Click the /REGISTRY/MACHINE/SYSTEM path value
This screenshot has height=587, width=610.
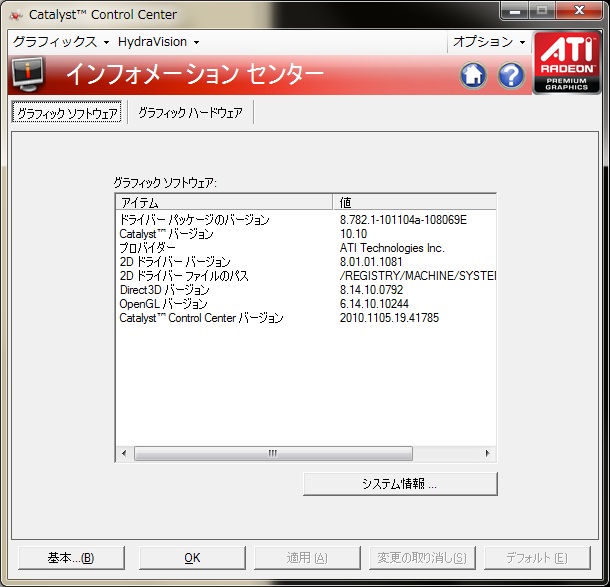[418, 276]
